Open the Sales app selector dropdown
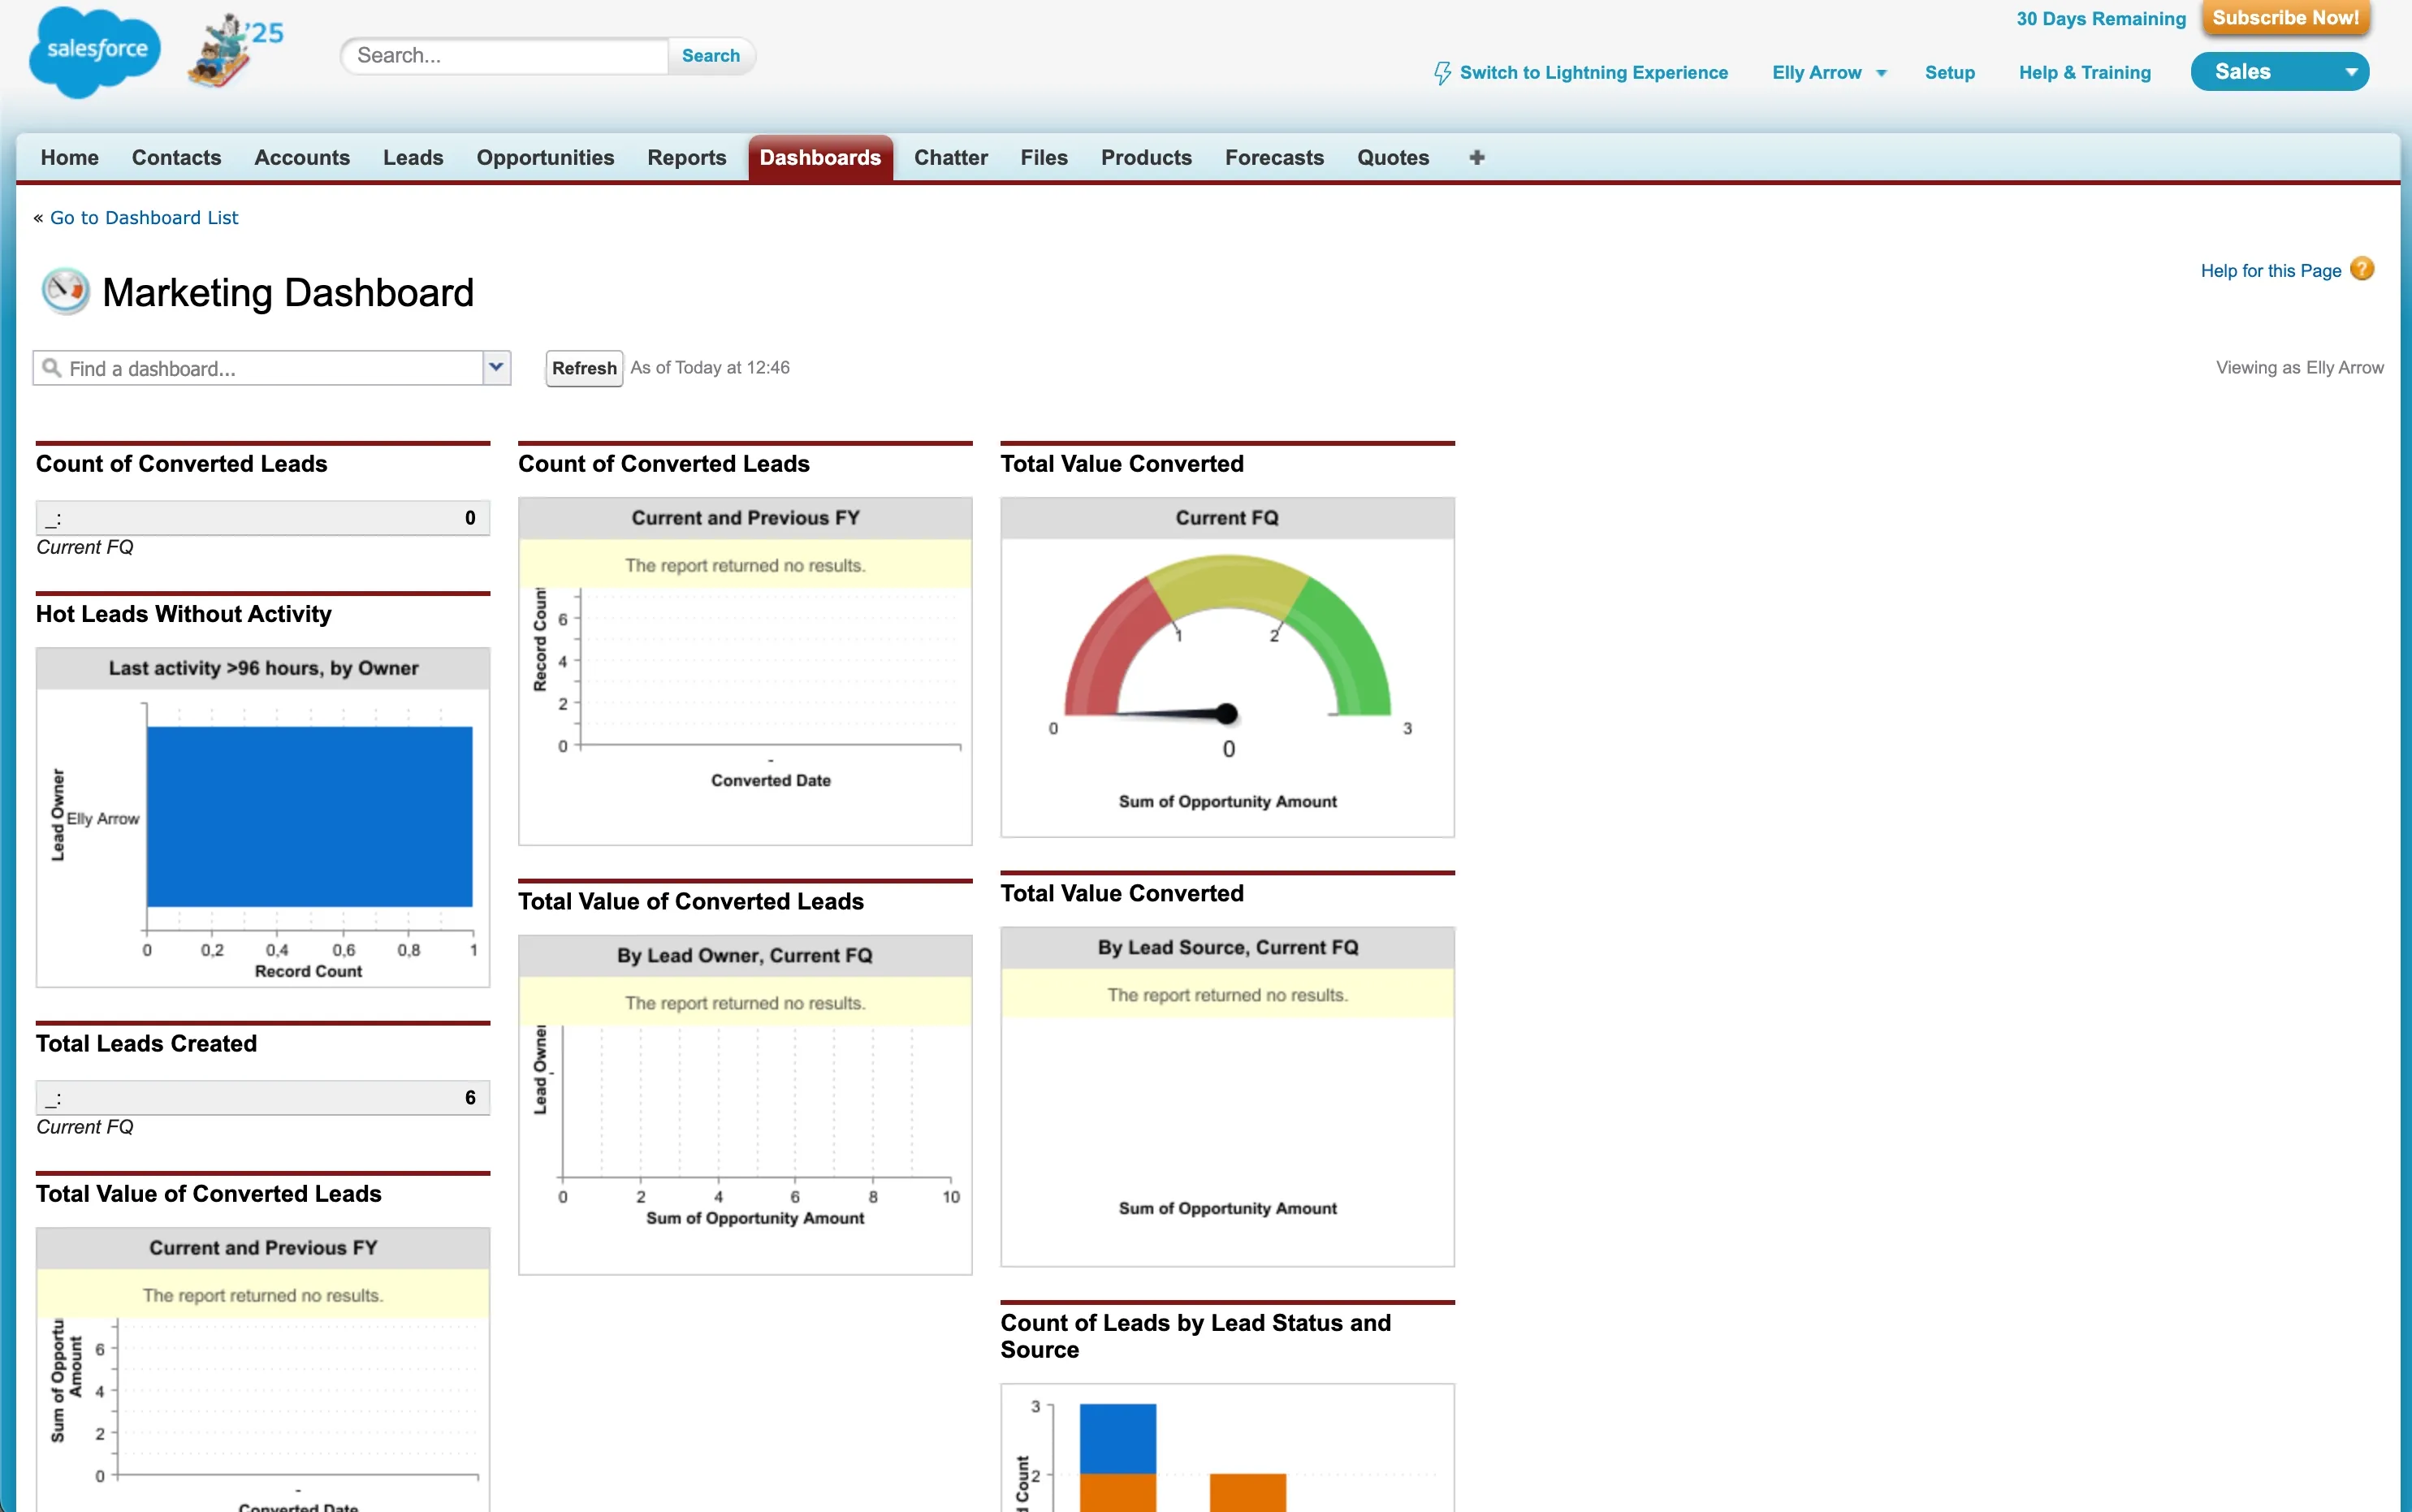Image resolution: width=2412 pixels, height=1512 pixels. 2280,70
